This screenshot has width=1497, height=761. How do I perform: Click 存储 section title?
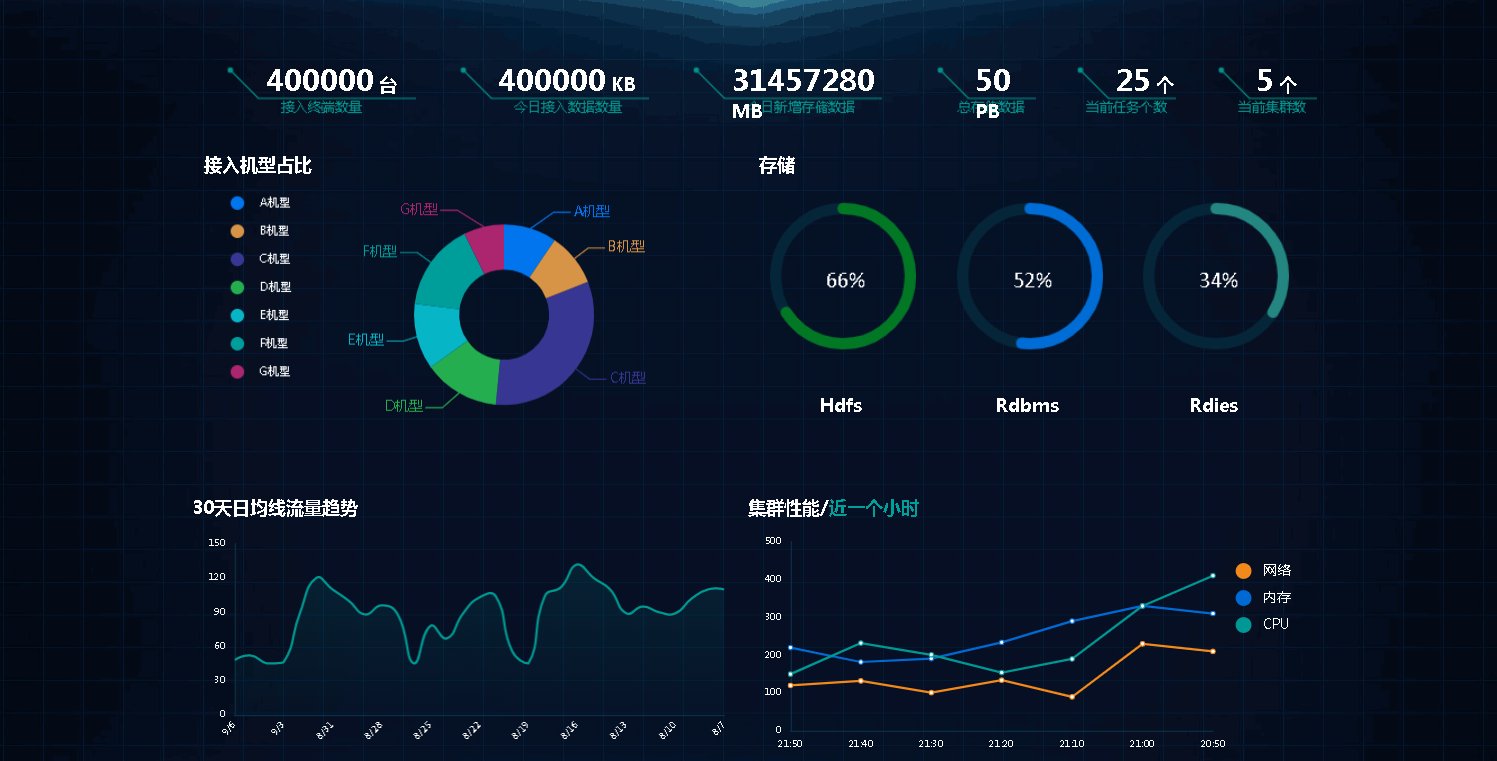click(x=777, y=166)
